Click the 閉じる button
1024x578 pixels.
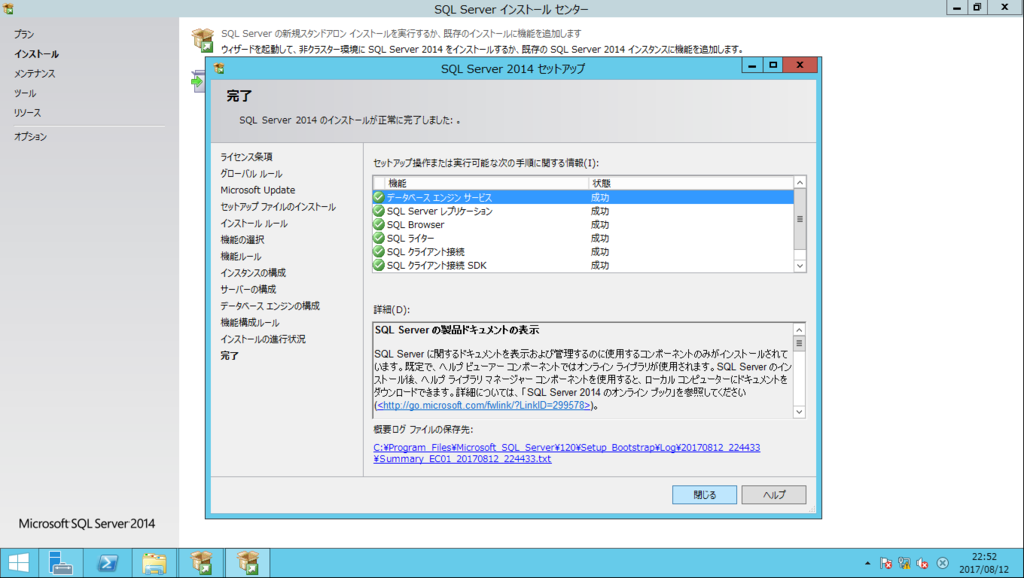click(704, 494)
